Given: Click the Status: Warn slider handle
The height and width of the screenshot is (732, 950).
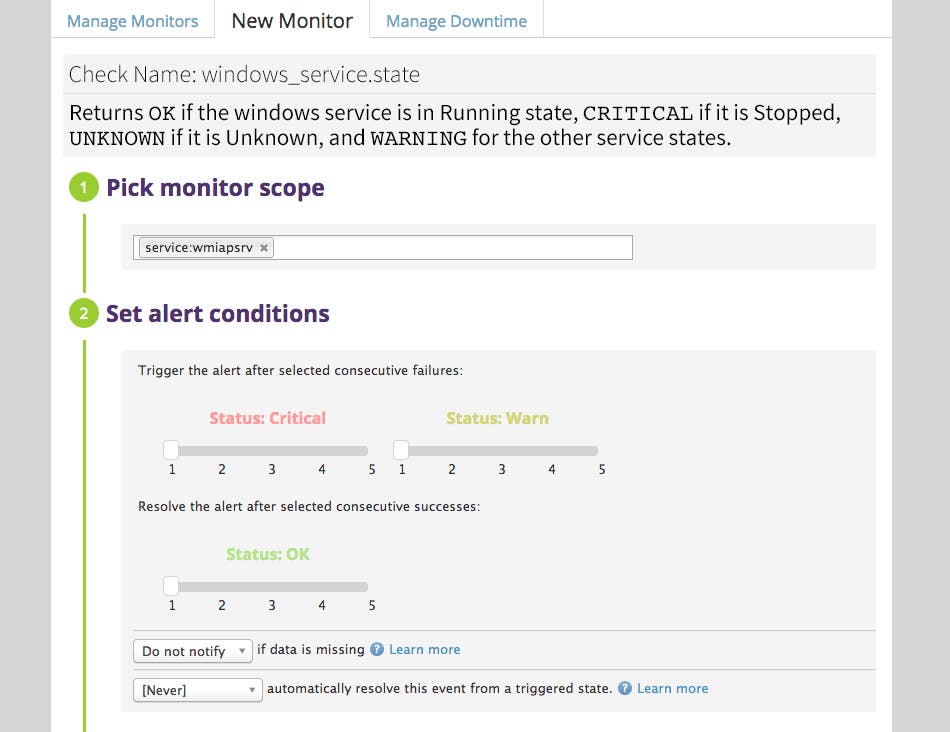Looking at the screenshot, I should coord(401,449).
